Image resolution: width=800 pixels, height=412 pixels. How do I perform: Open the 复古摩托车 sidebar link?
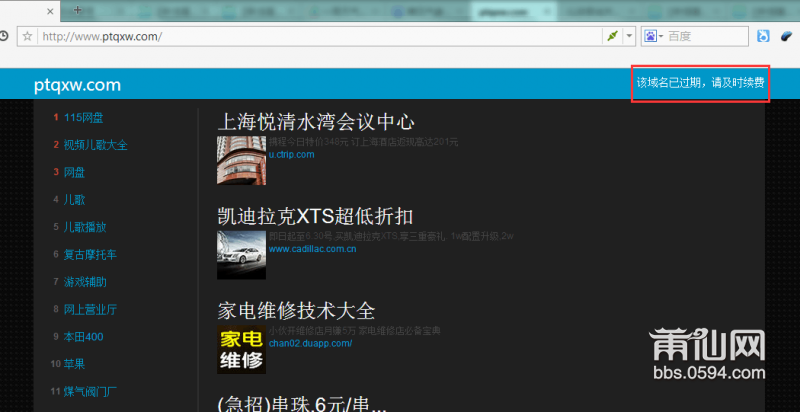90,254
